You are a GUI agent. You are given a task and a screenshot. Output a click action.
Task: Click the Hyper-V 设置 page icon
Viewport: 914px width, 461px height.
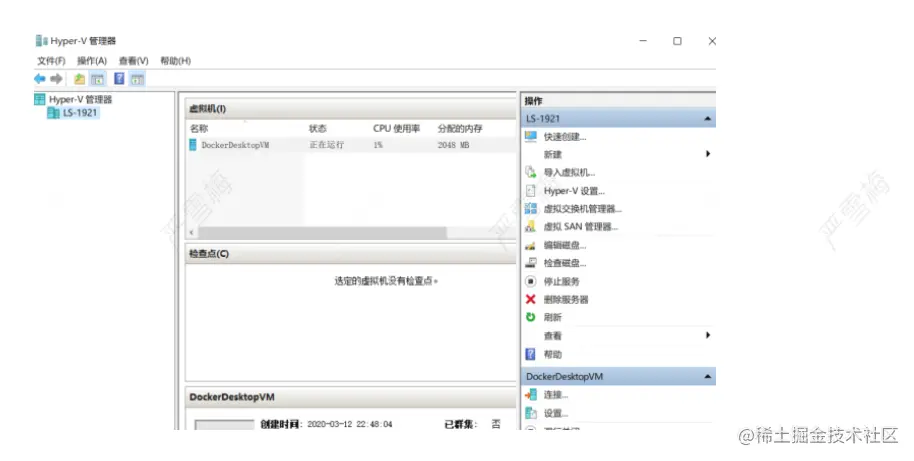coord(530,191)
